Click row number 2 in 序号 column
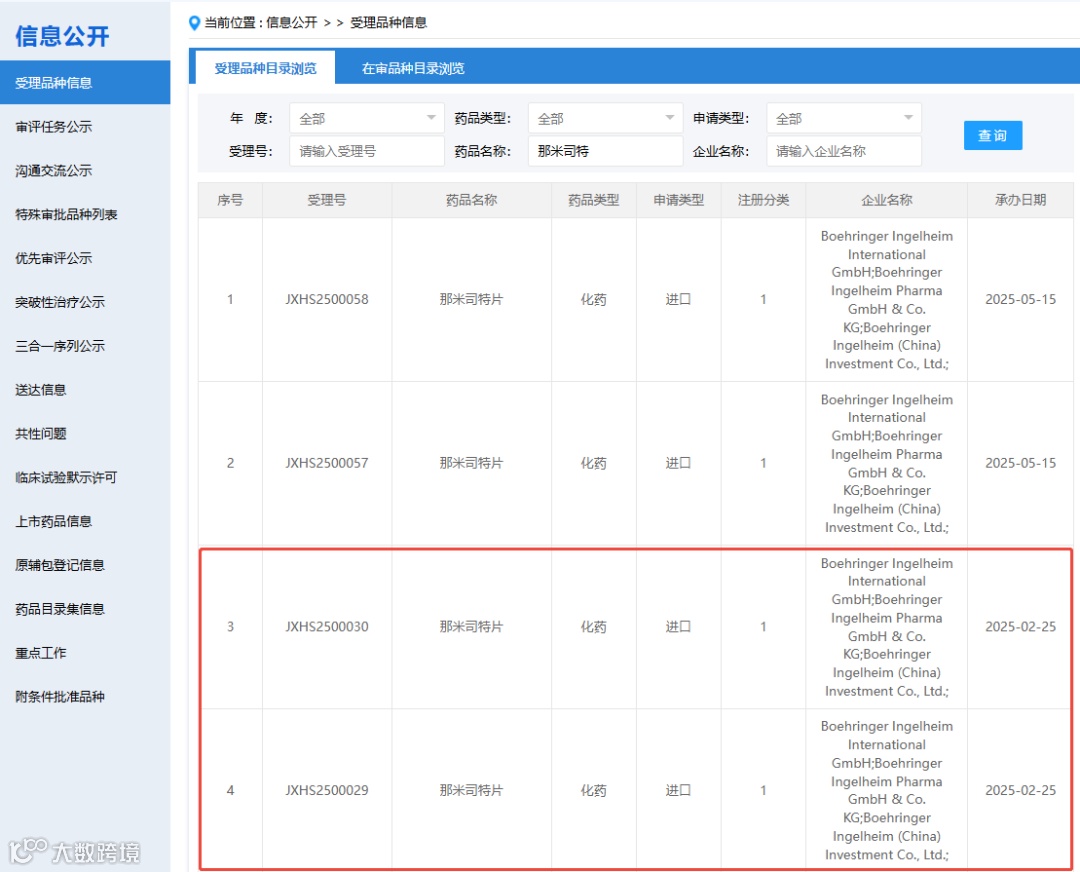1080x872 pixels. pos(230,463)
